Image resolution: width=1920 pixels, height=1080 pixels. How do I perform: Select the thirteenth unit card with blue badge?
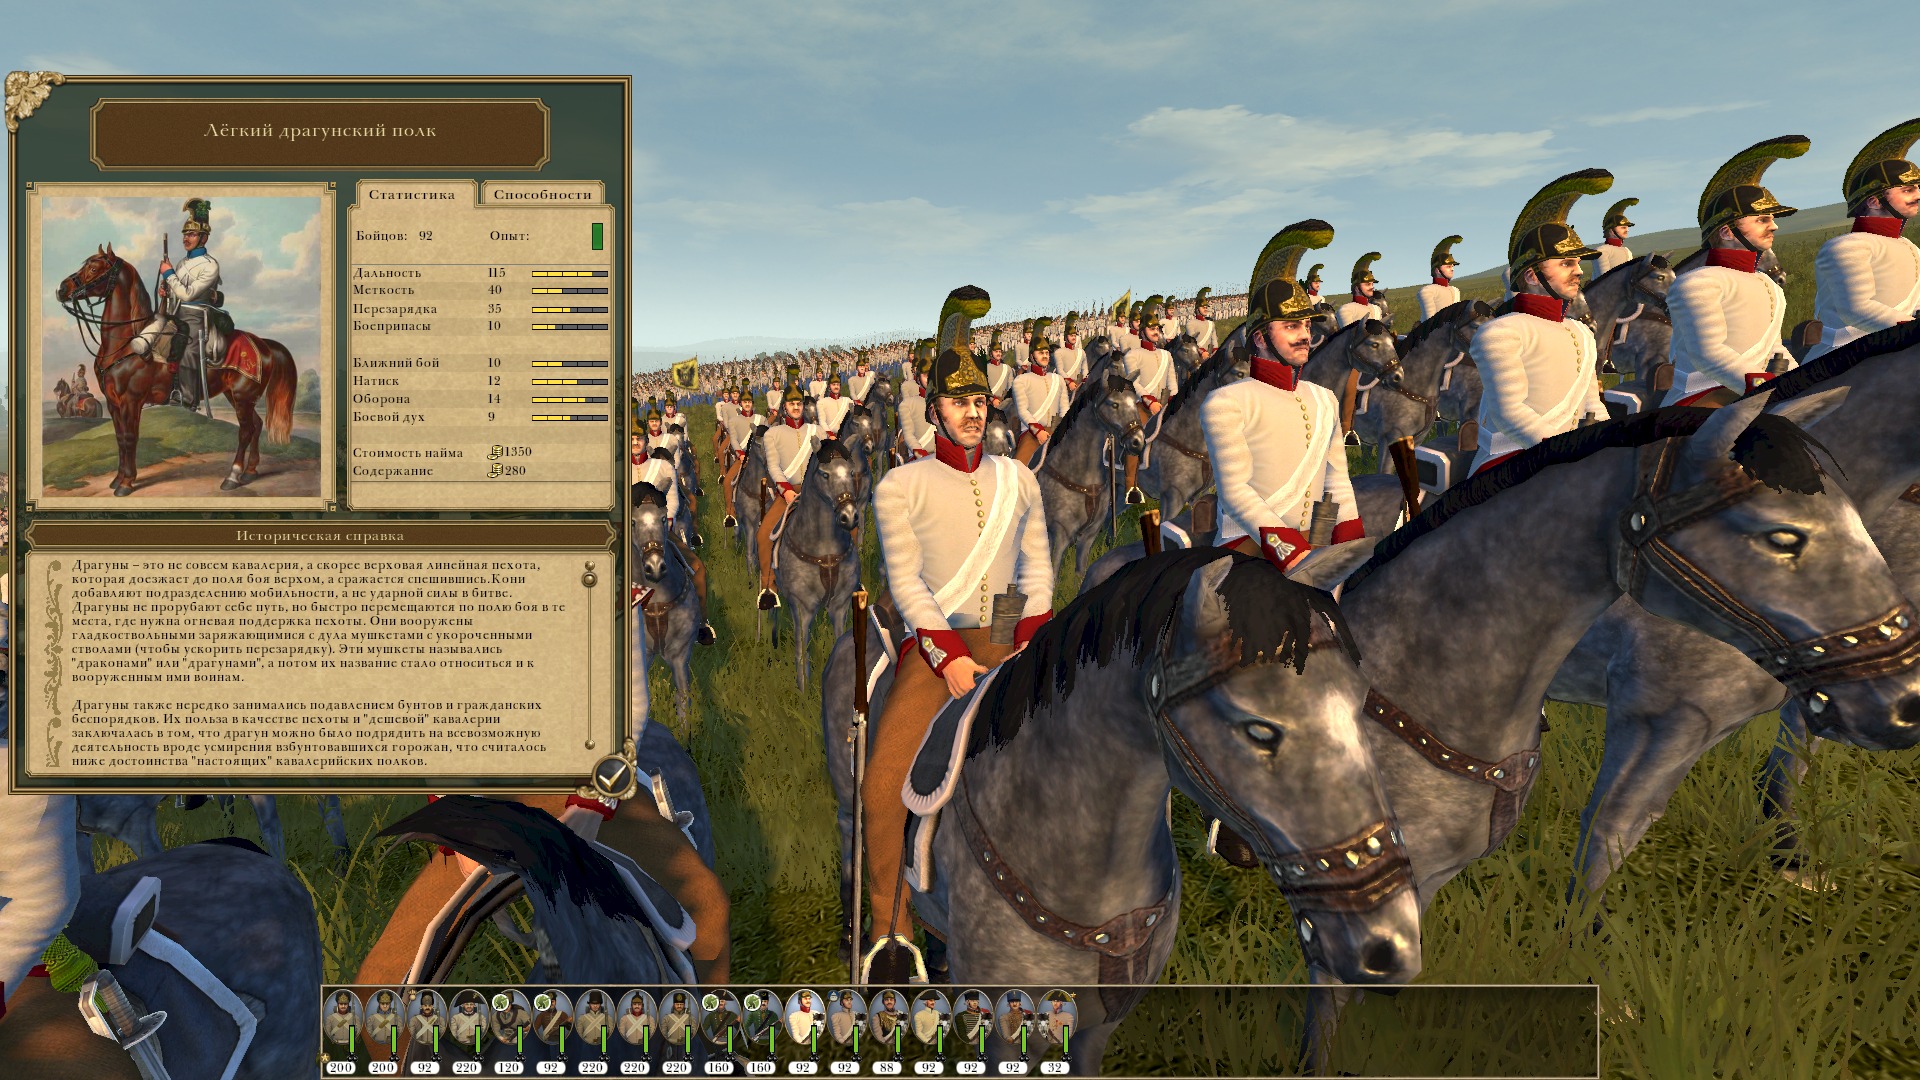[x=845, y=1031]
